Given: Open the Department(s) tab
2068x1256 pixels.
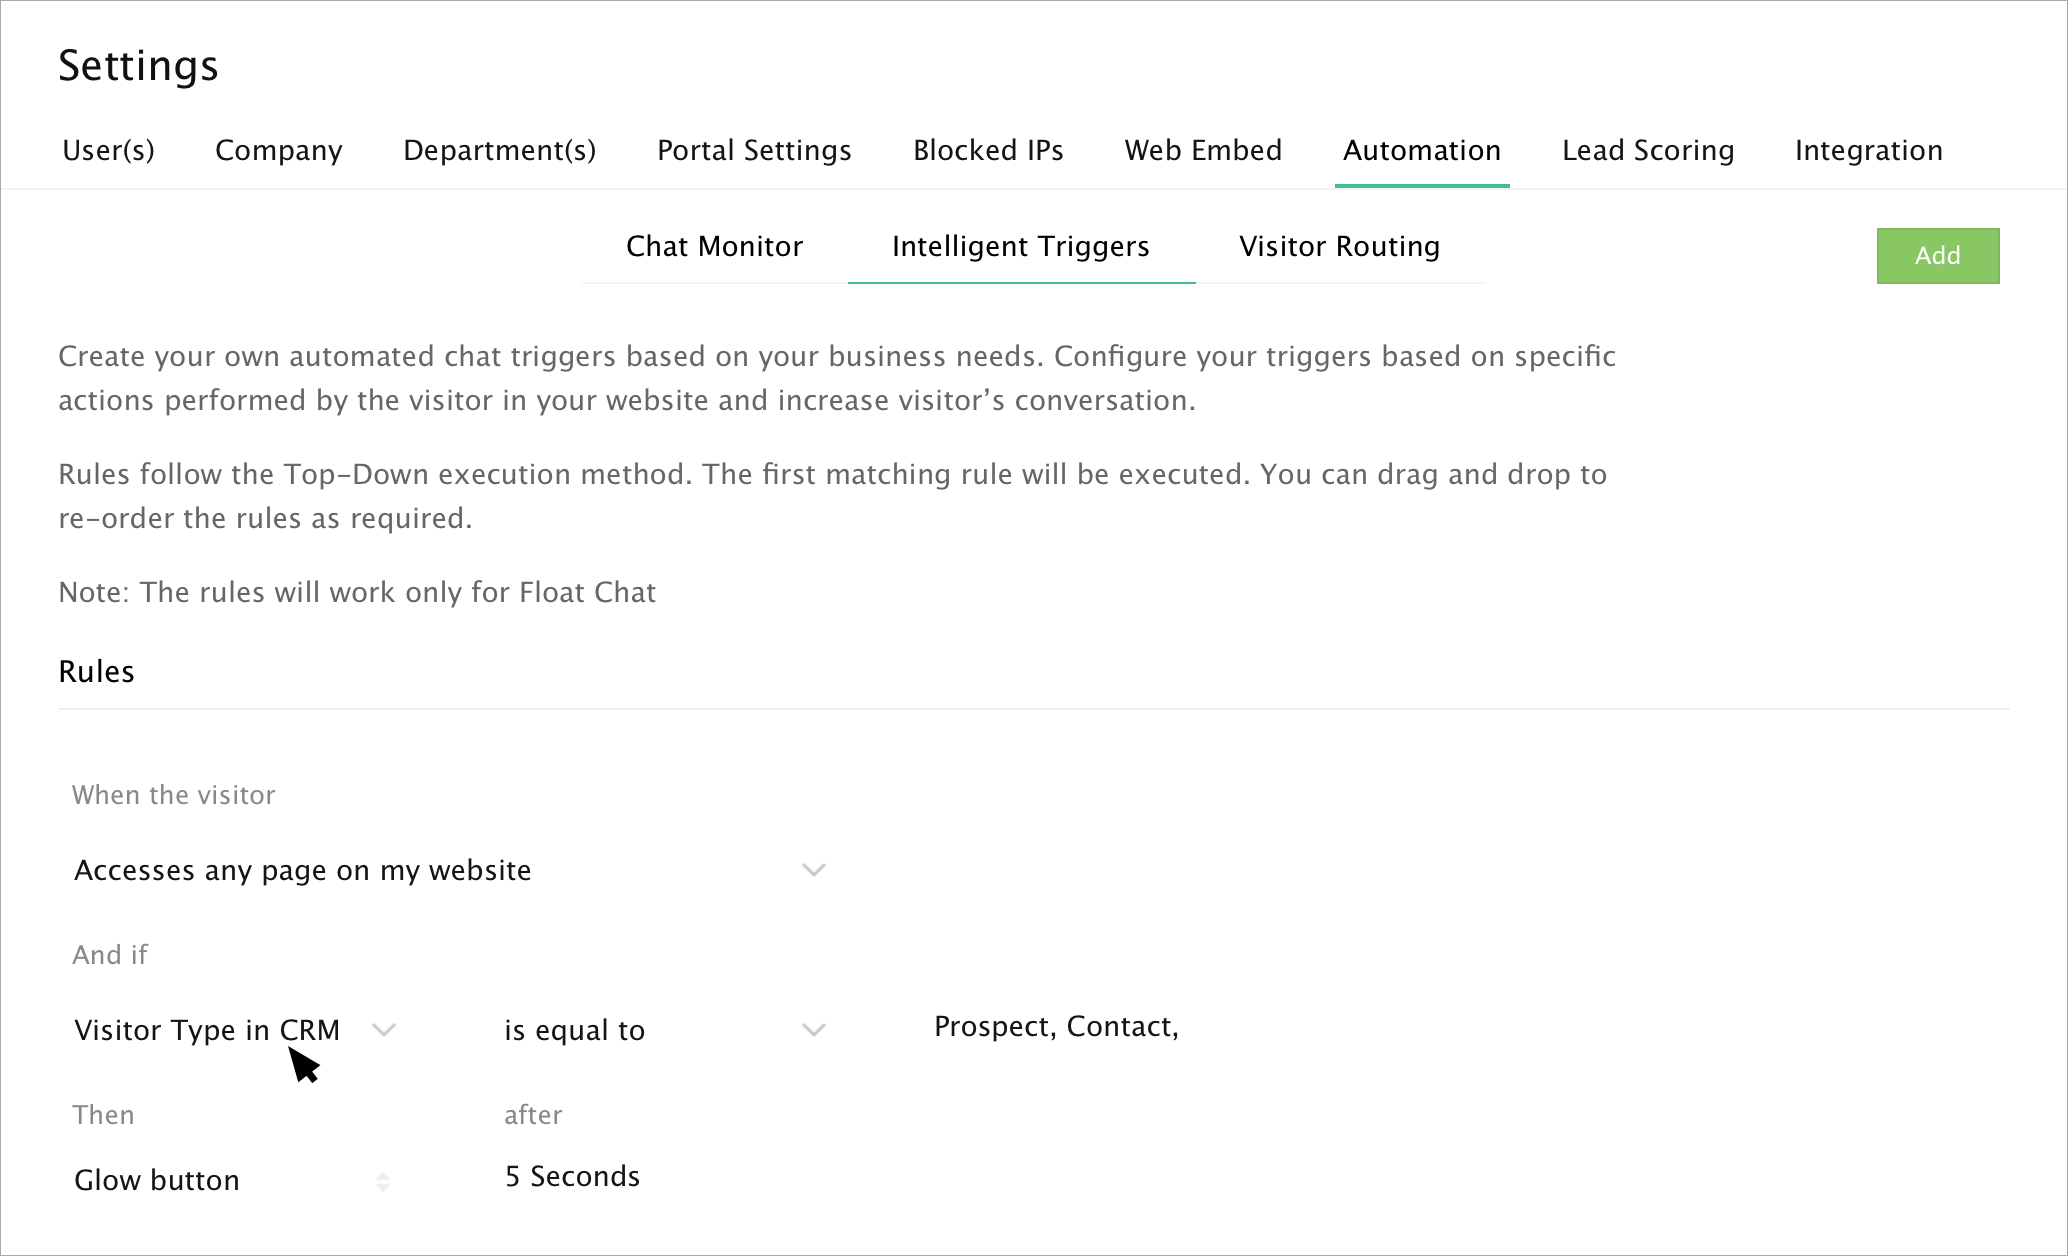Looking at the screenshot, I should (x=499, y=150).
